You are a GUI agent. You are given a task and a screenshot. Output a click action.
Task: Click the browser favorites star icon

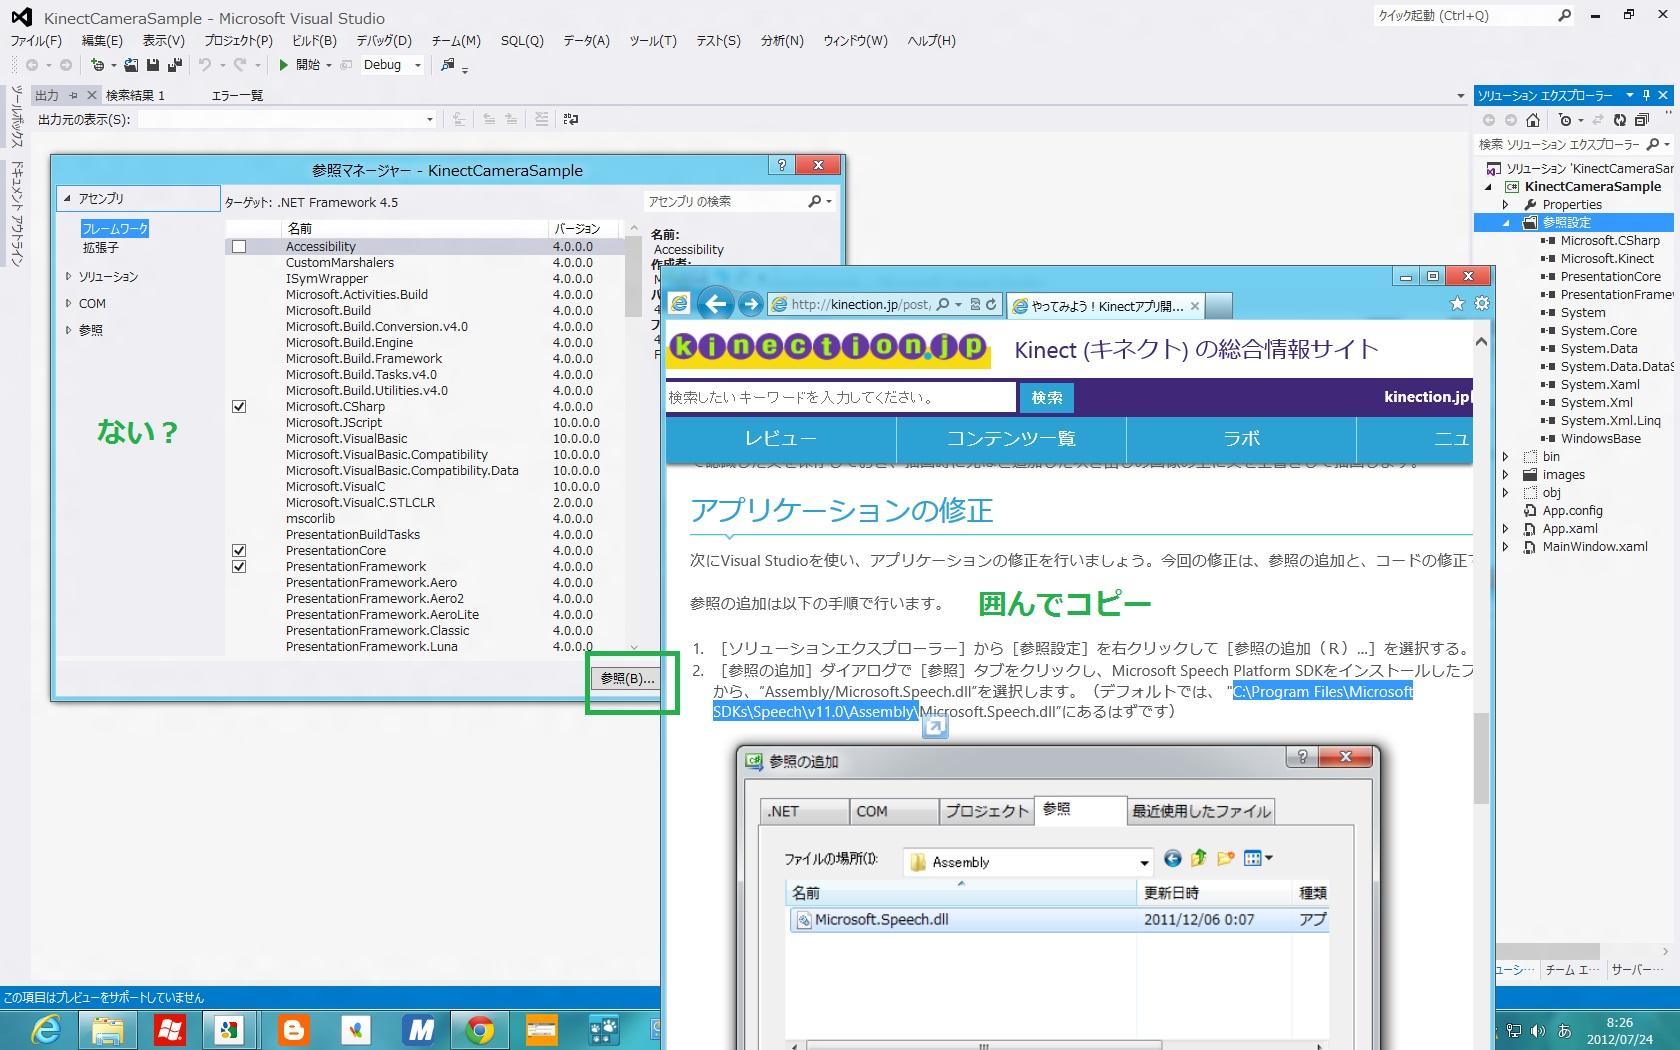tap(1457, 303)
